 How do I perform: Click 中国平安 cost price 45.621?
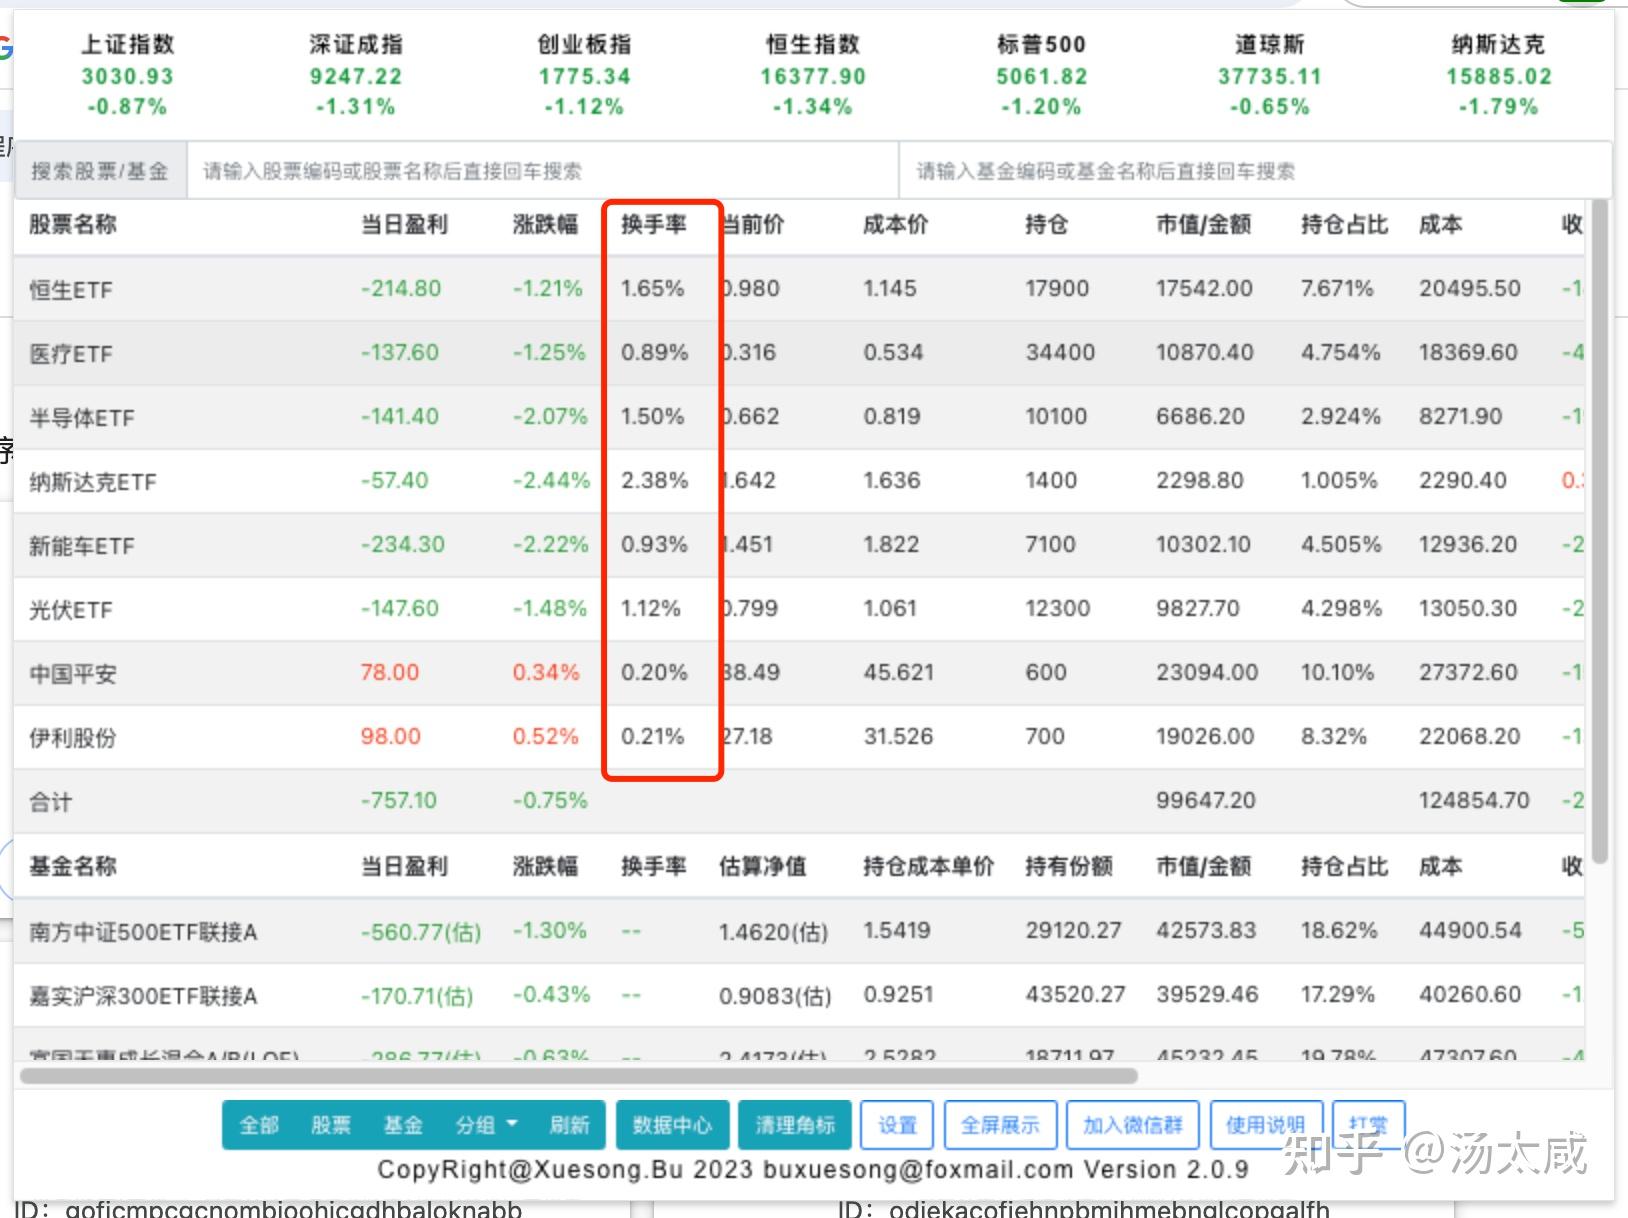pyautogui.click(x=899, y=672)
